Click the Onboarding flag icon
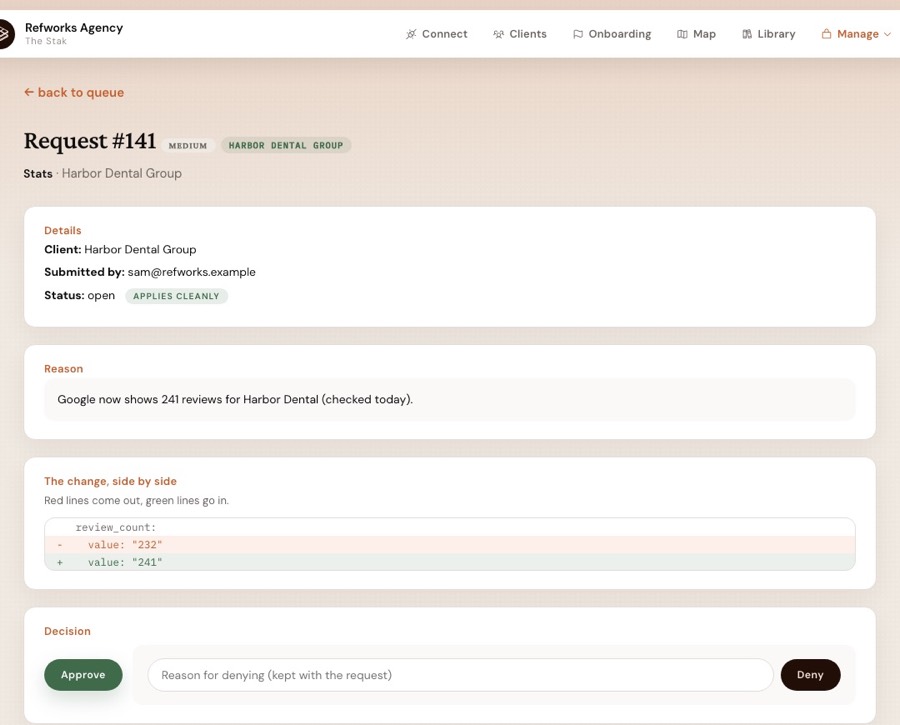 [x=578, y=34]
